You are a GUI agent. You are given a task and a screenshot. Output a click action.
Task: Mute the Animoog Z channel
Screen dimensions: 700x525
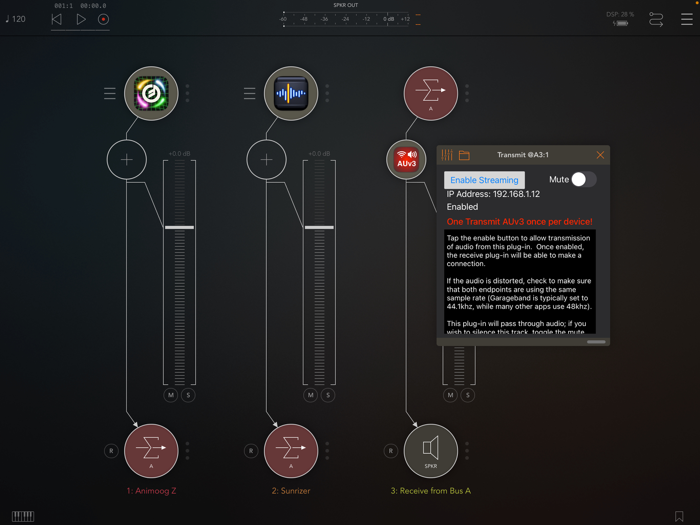(171, 395)
